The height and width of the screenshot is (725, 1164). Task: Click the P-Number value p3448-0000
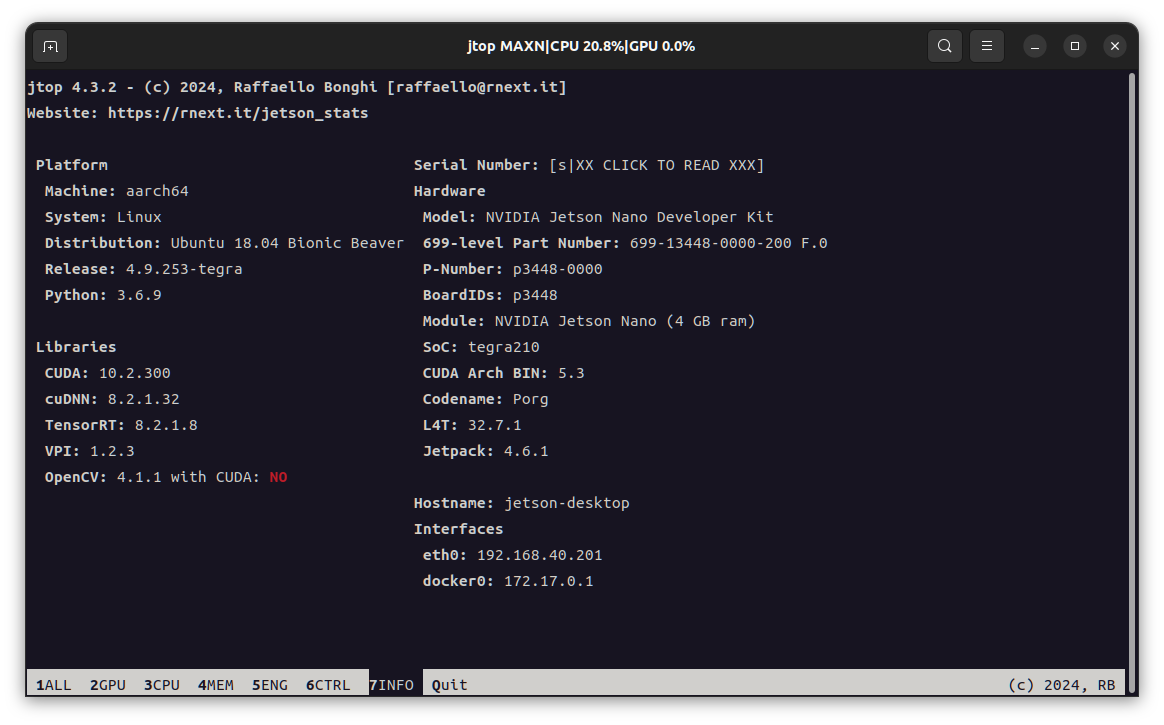558,269
